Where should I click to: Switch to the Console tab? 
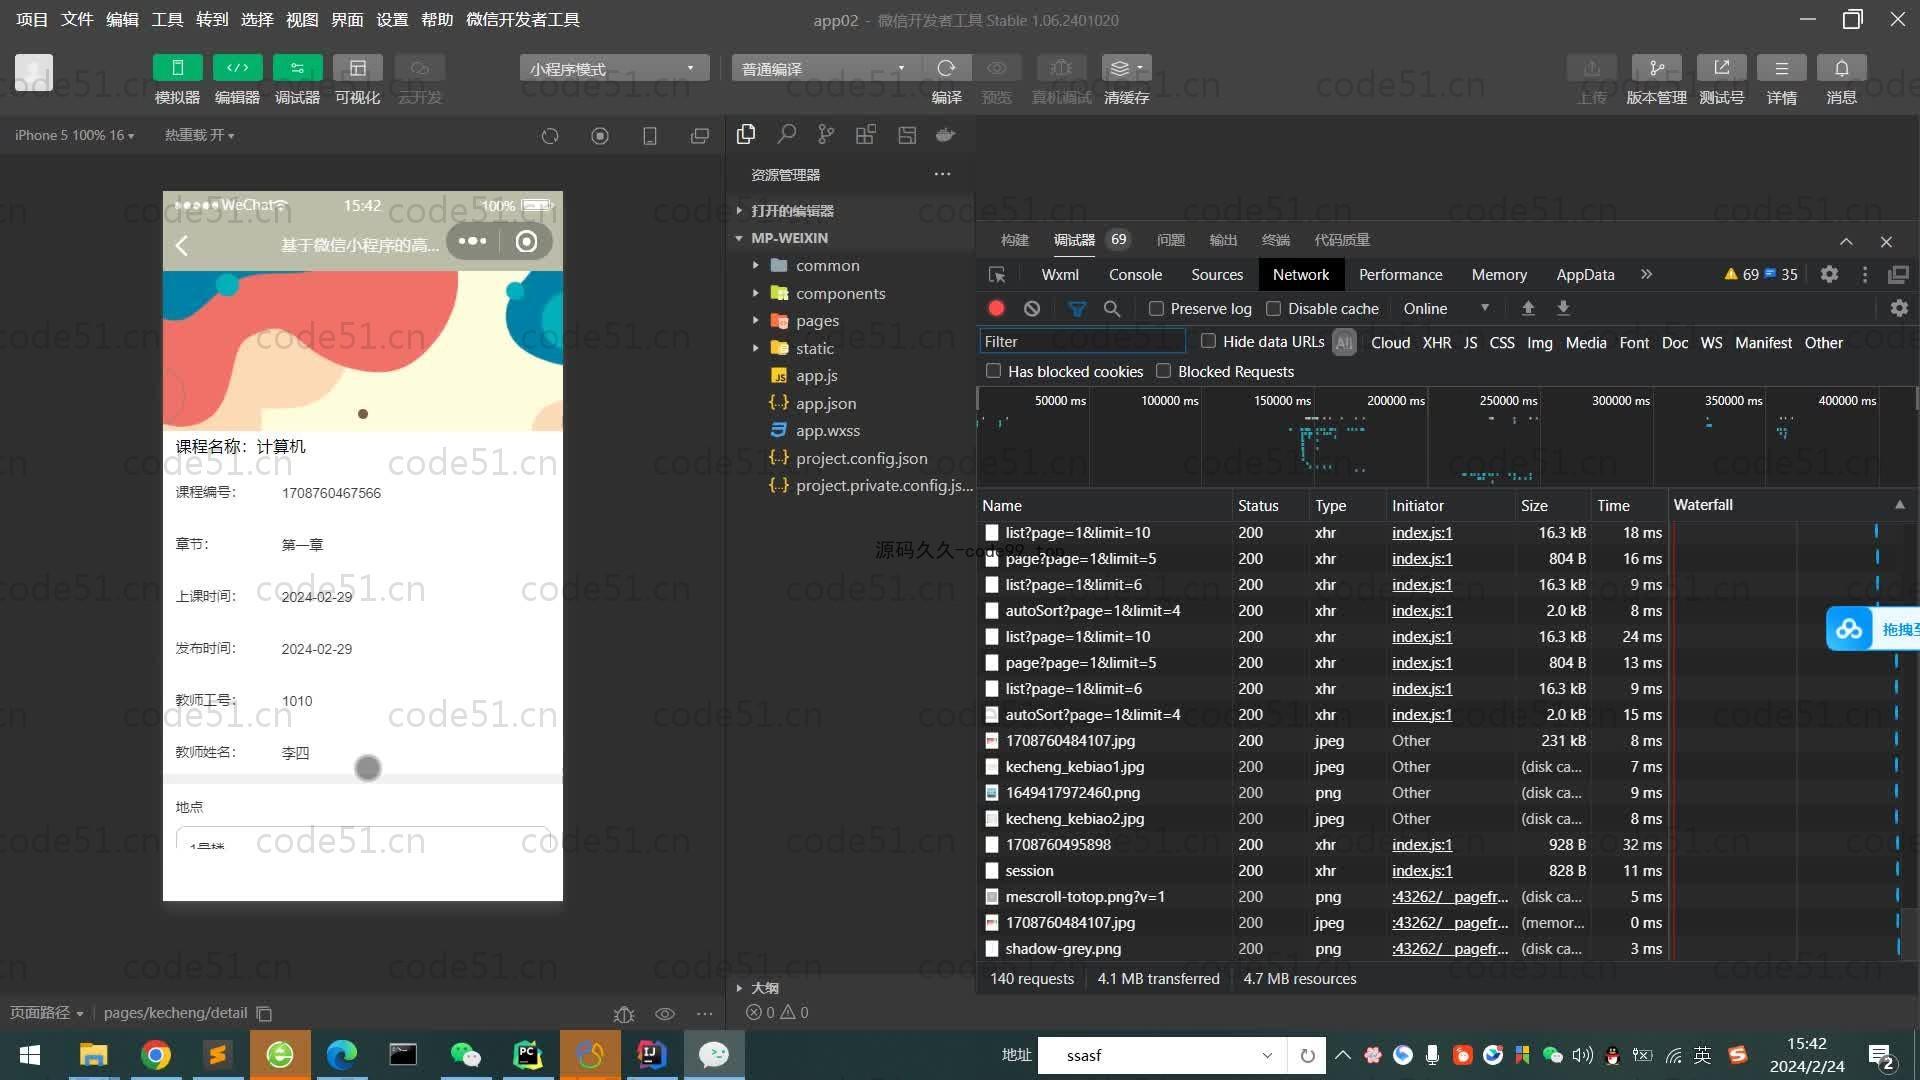[x=1135, y=274]
